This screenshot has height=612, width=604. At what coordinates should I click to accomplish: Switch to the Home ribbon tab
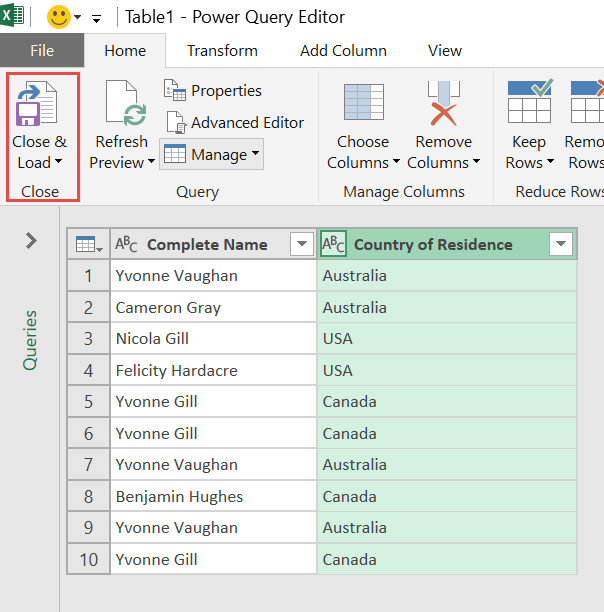125,51
